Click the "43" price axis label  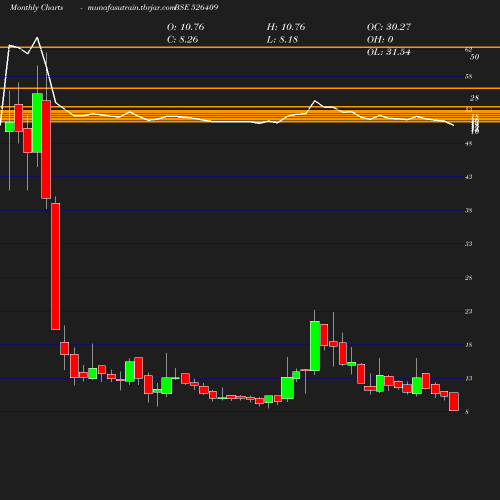469,177
